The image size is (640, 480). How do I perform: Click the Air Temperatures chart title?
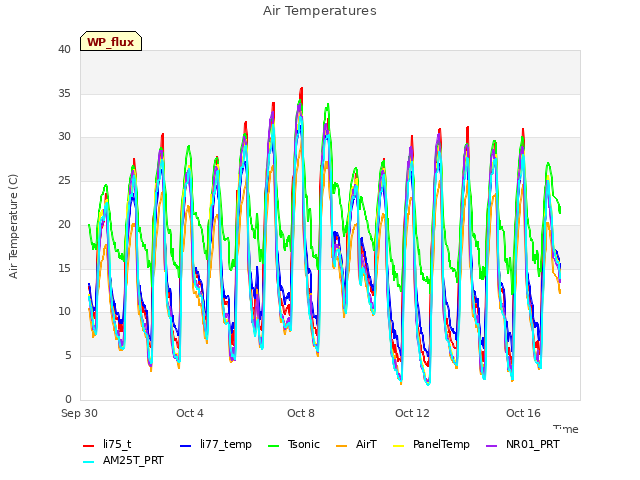pos(320,11)
